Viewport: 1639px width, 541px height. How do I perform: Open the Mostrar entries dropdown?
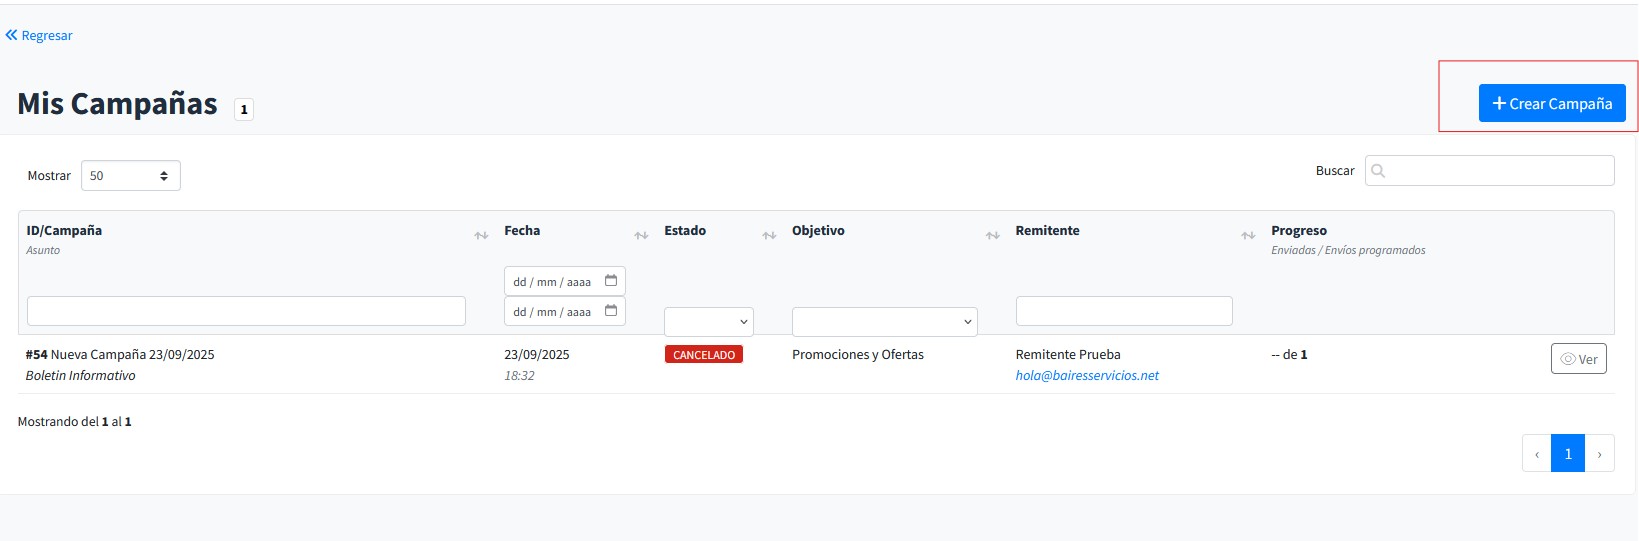point(130,176)
